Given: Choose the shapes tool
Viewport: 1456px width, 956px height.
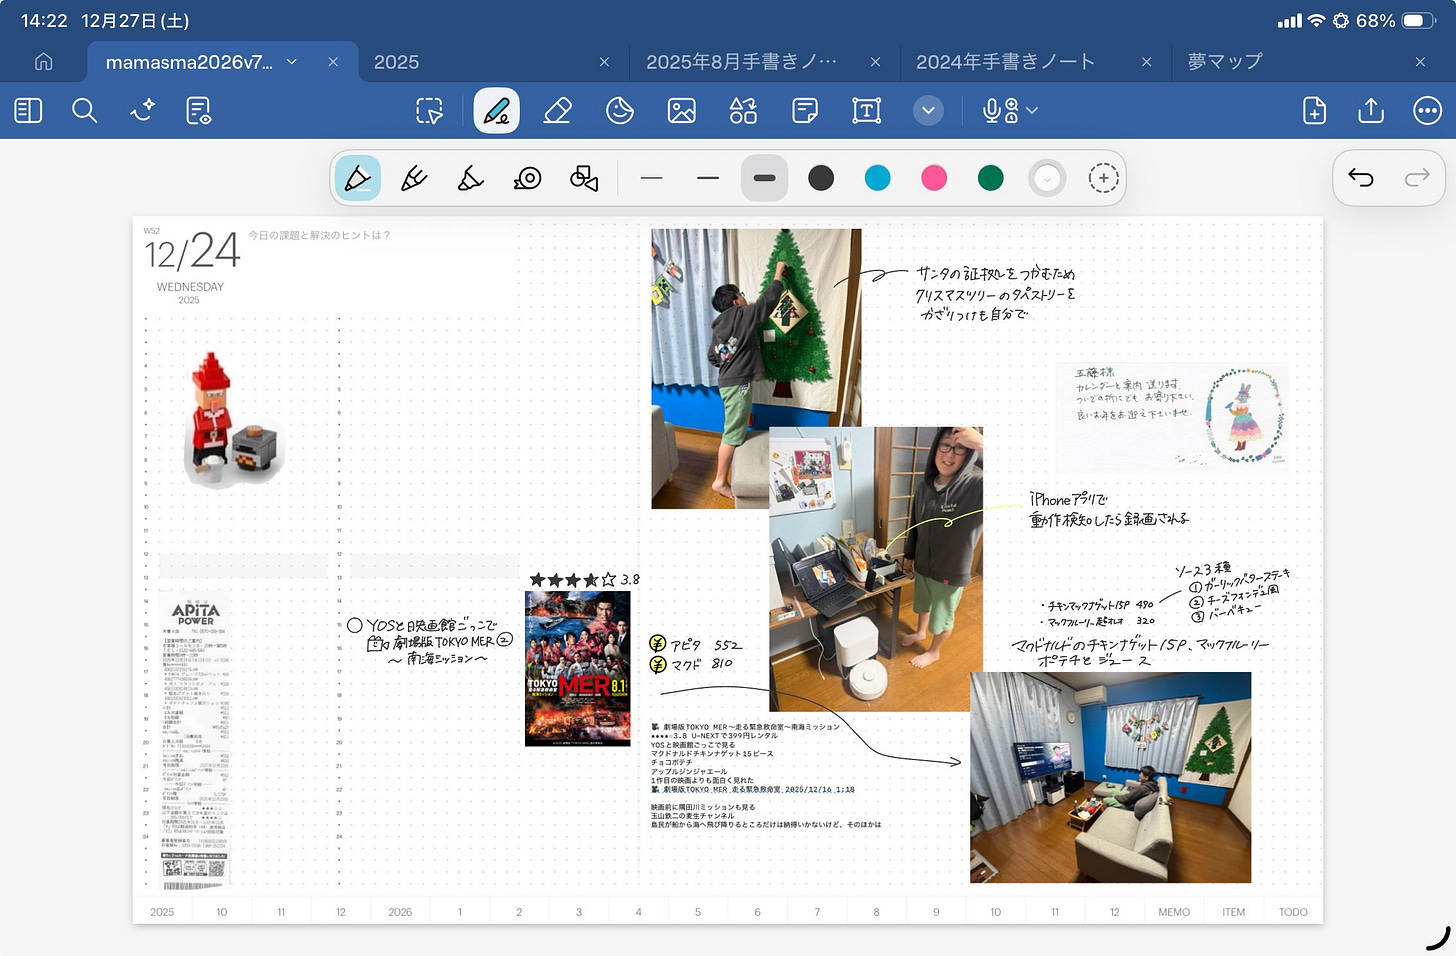Looking at the screenshot, I should coord(743,110).
